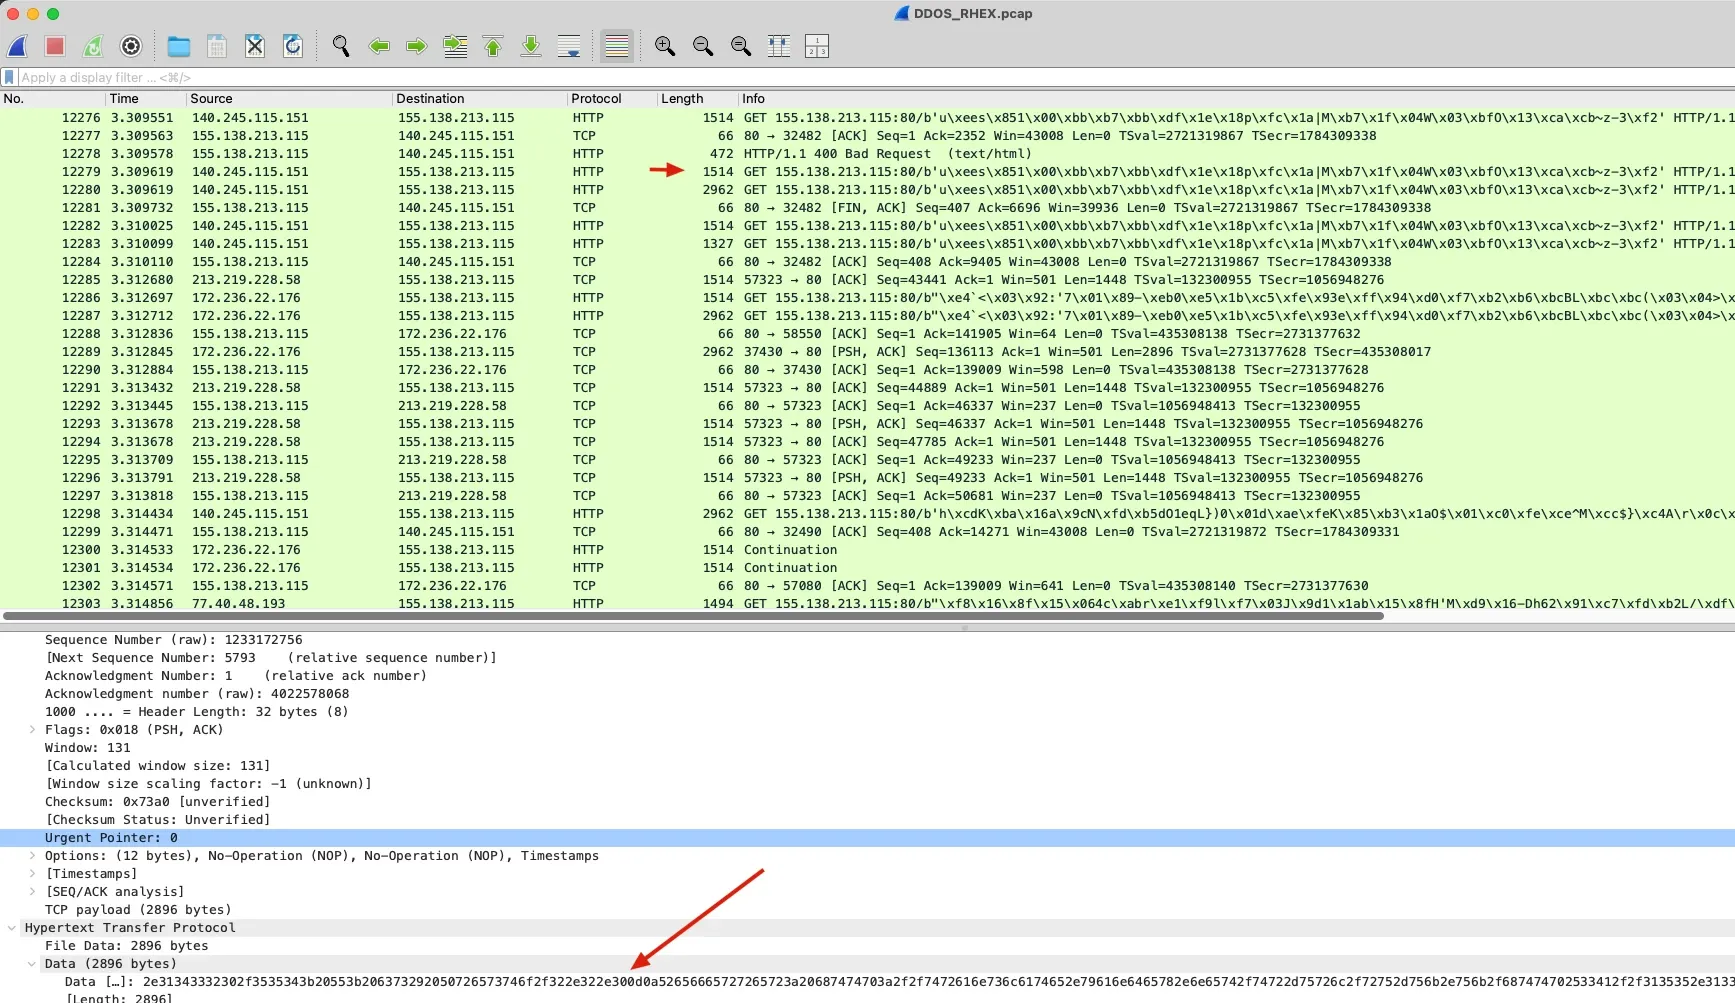
Task: Click the save capture file icon
Action: pyautogui.click(x=217, y=46)
